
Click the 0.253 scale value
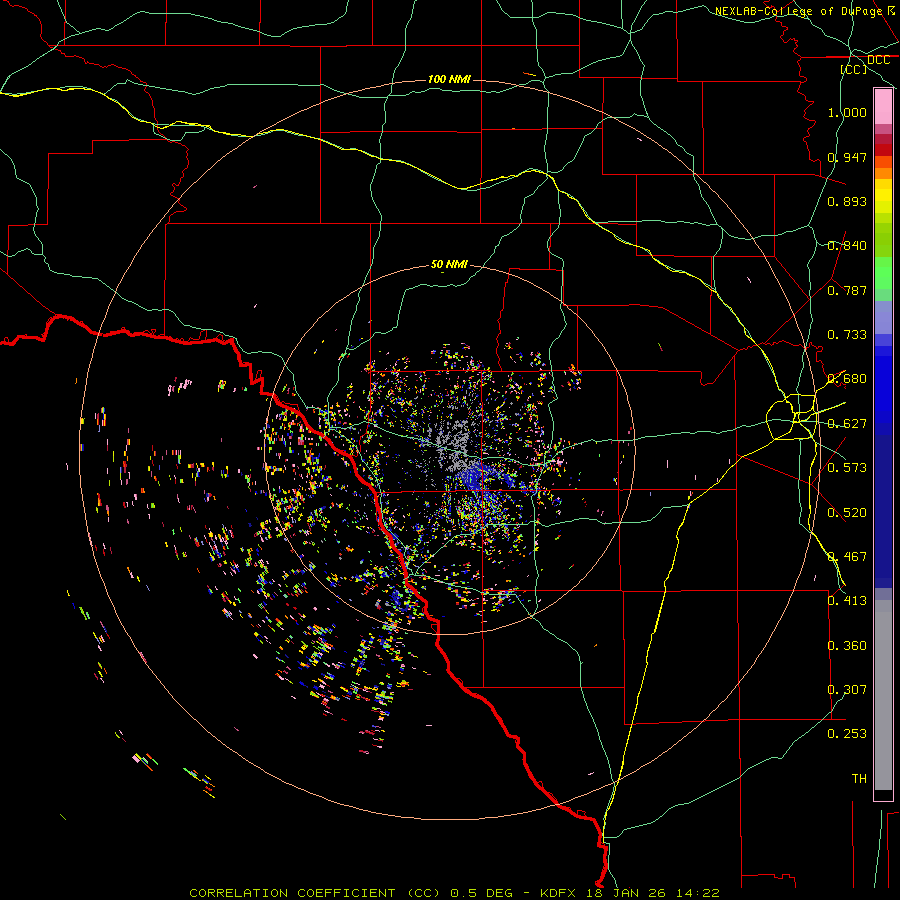pos(847,734)
